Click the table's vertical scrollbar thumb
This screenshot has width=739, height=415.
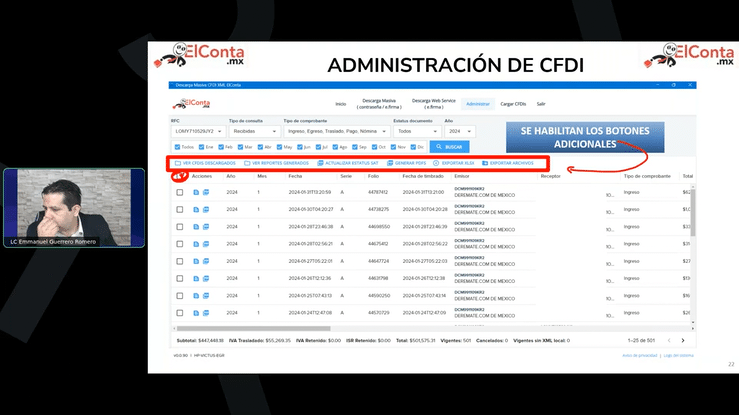[x=692, y=212]
